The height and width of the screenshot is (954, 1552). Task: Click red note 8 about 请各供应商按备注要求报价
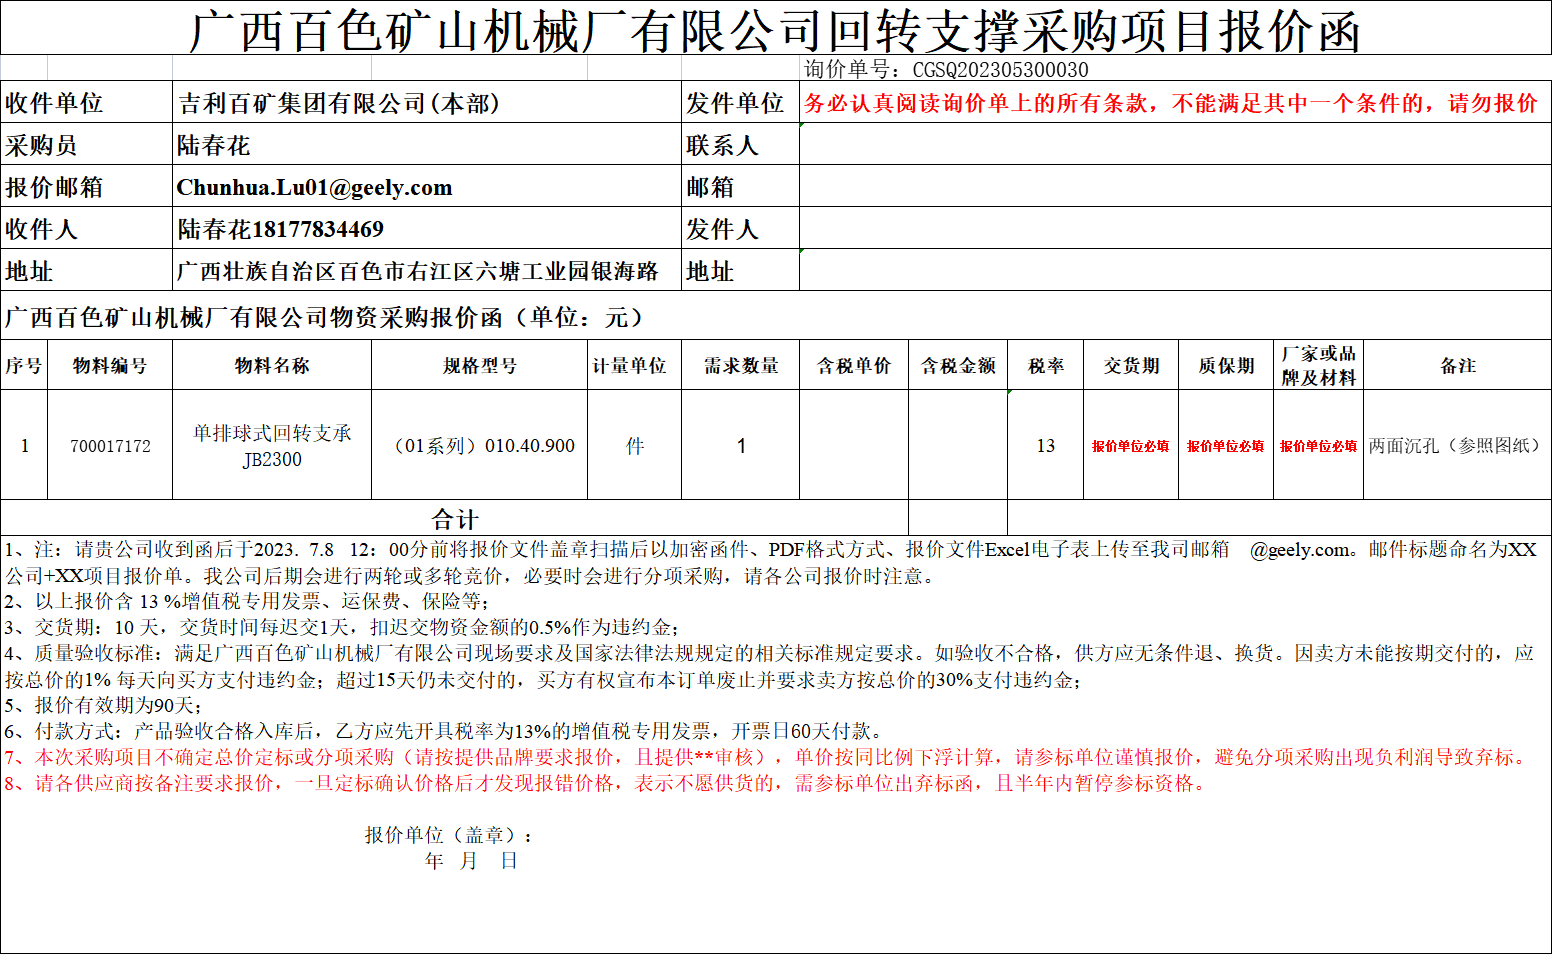(608, 783)
